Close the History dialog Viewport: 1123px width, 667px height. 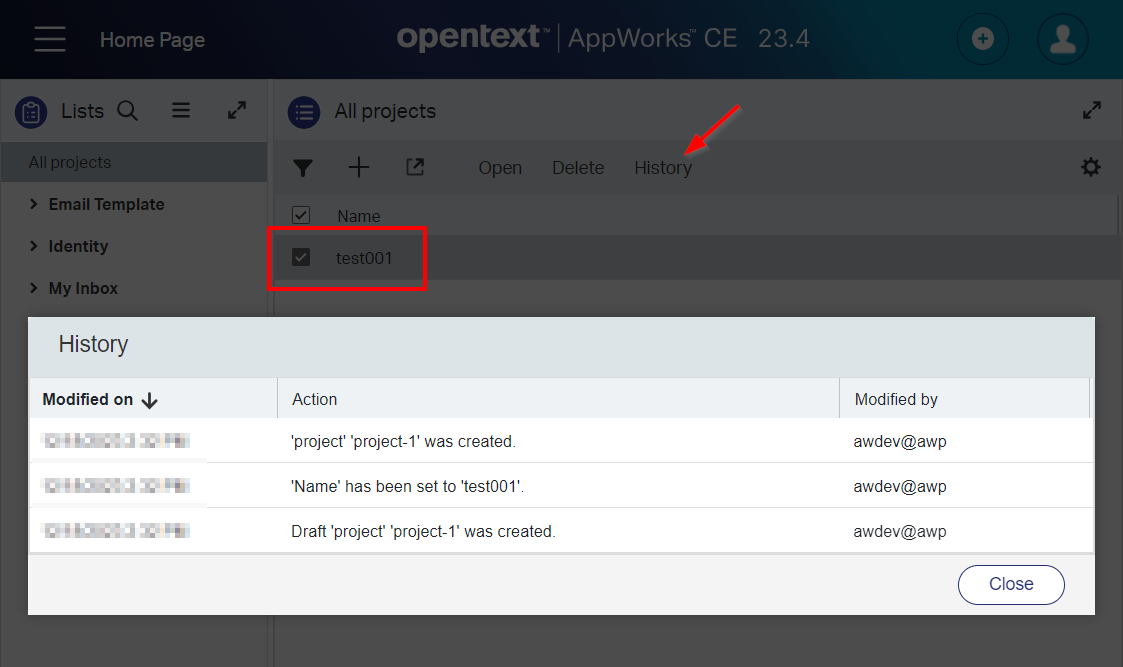(x=1010, y=584)
